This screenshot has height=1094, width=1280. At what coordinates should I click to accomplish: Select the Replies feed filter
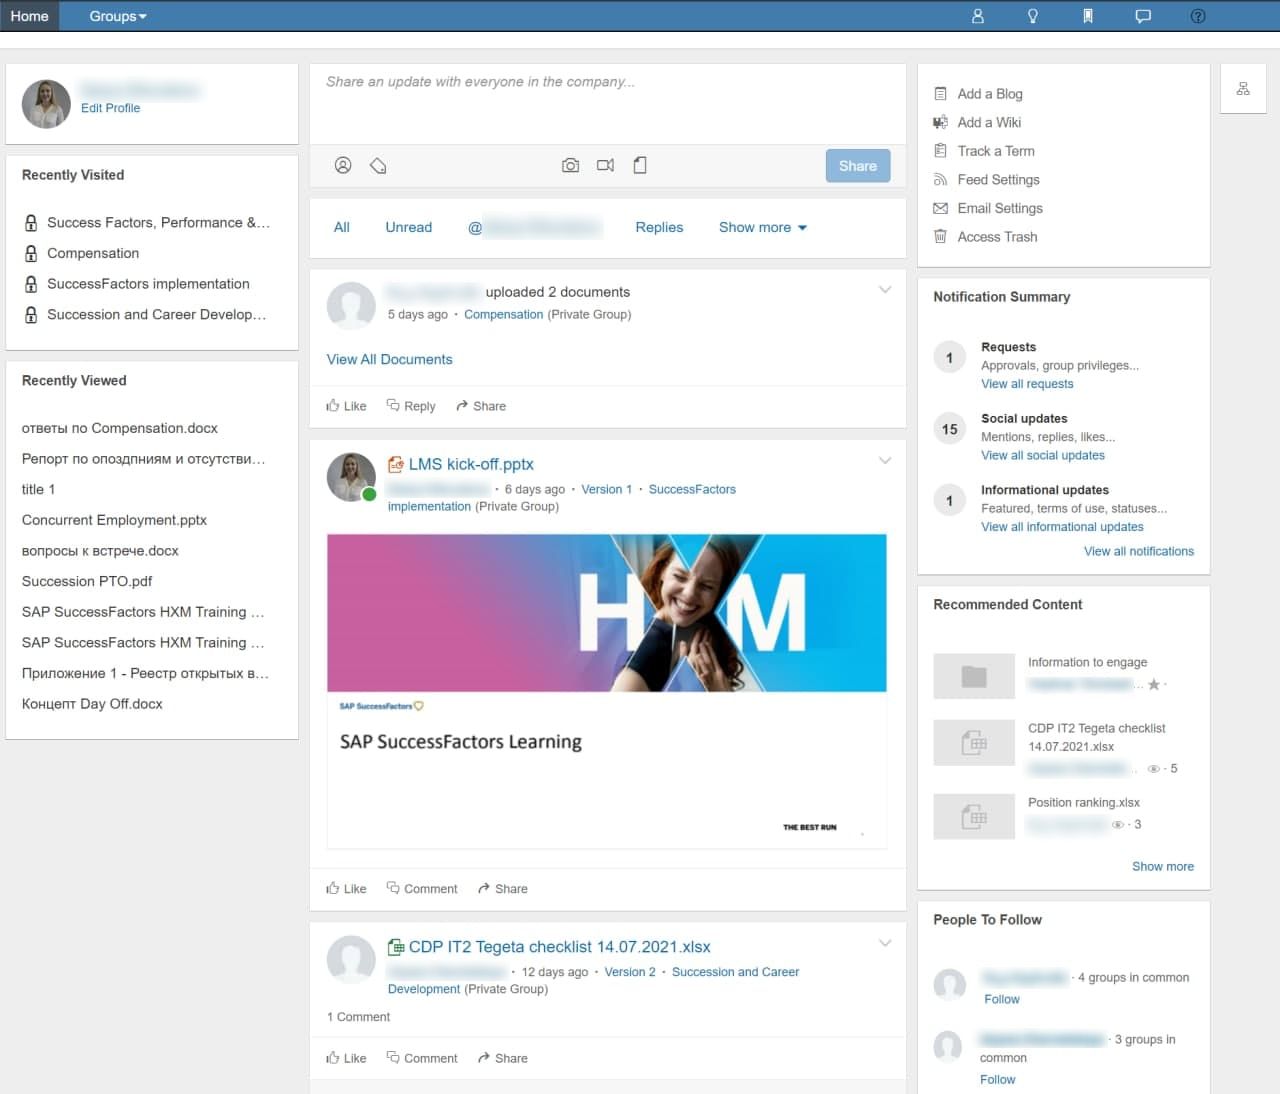[659, 228]
